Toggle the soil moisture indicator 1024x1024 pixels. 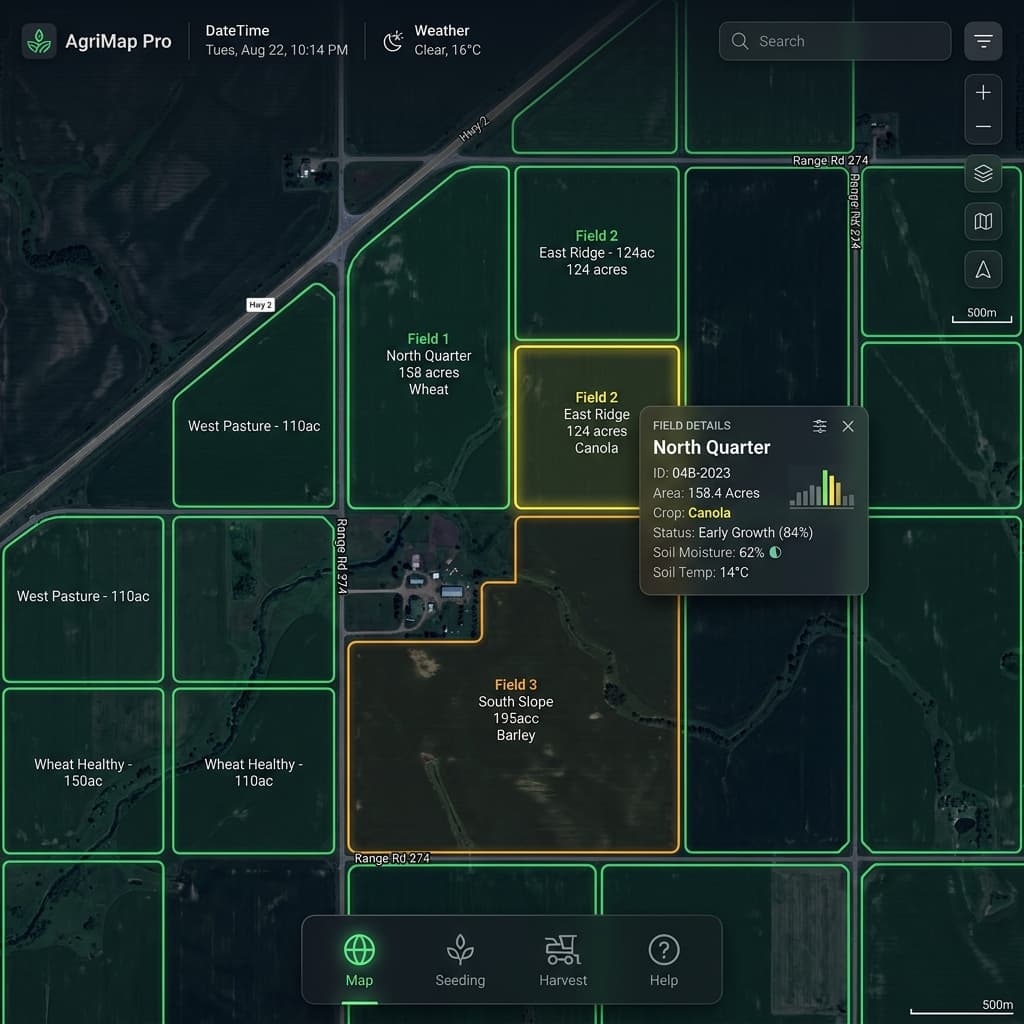(774, 551)
